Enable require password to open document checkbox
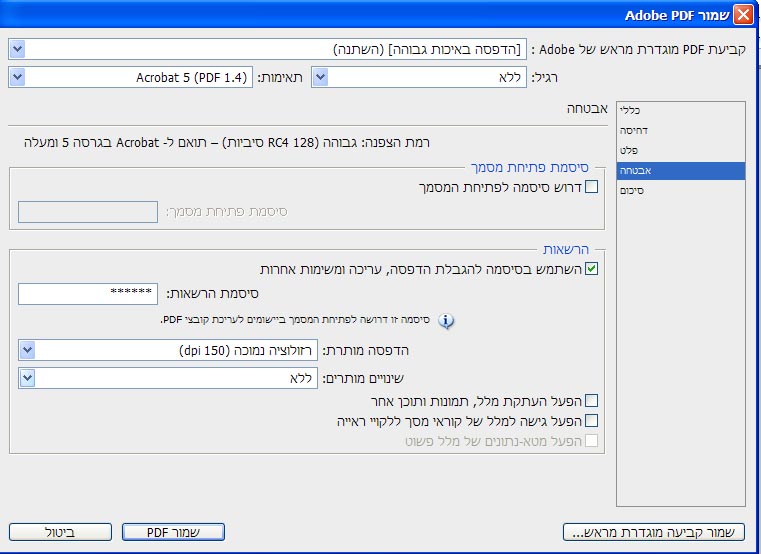The image size is (761, 554). (591, 186)
